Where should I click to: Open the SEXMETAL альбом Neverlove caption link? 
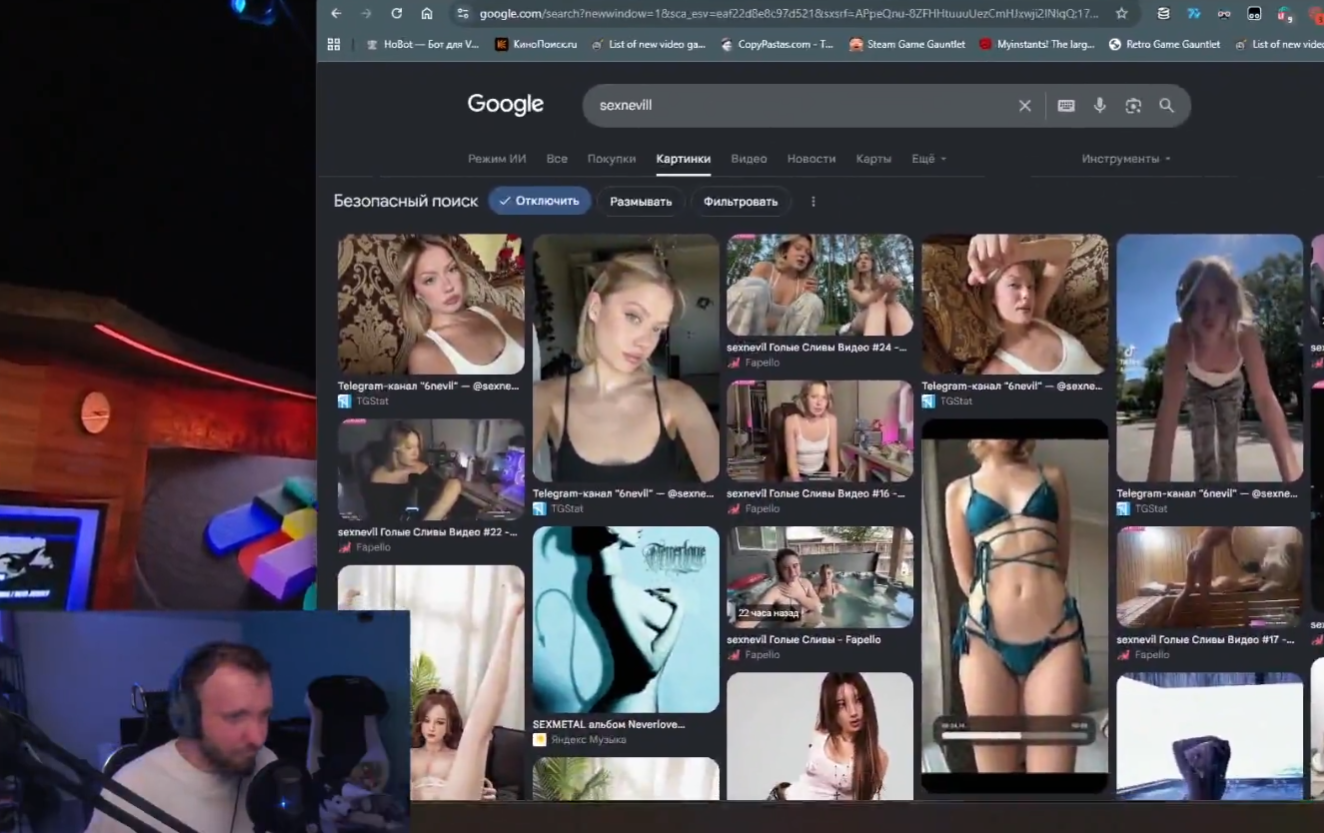point(609,724)
